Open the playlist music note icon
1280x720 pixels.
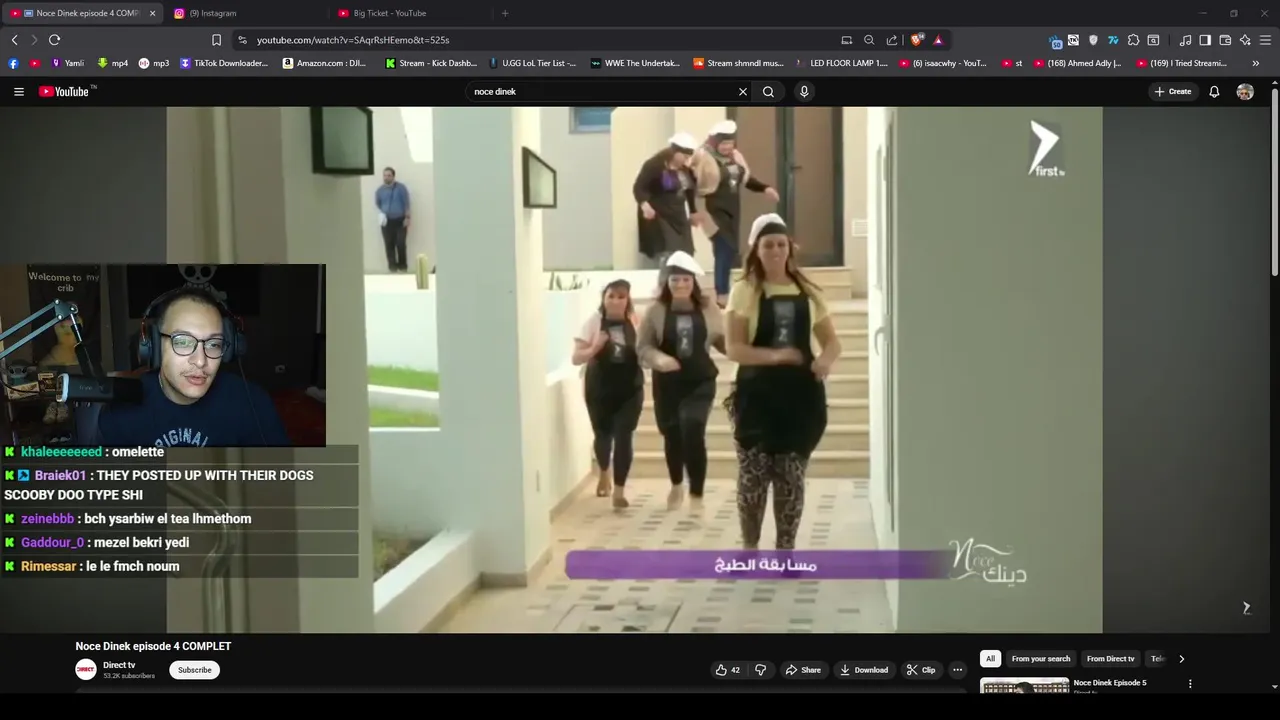1185,40
